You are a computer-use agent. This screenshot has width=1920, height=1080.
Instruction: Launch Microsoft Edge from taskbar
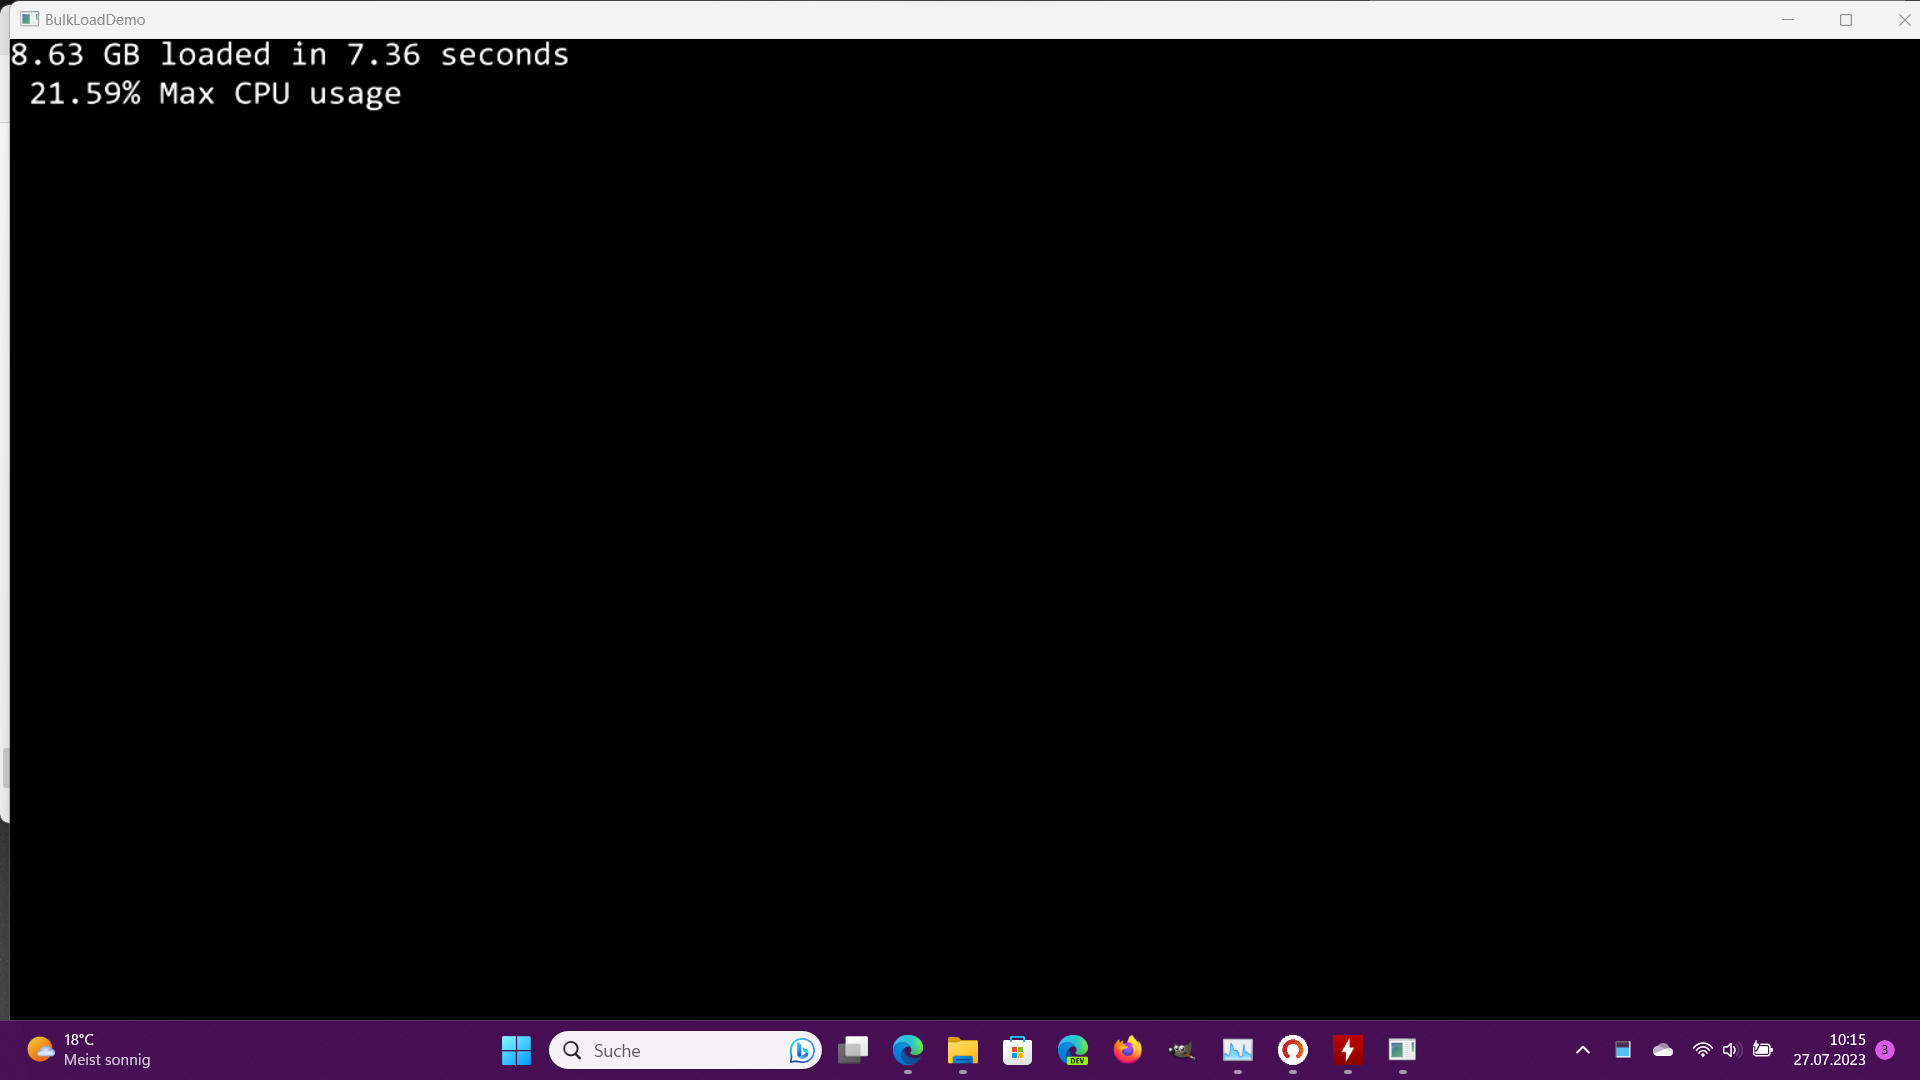[x=908, y=1050]
